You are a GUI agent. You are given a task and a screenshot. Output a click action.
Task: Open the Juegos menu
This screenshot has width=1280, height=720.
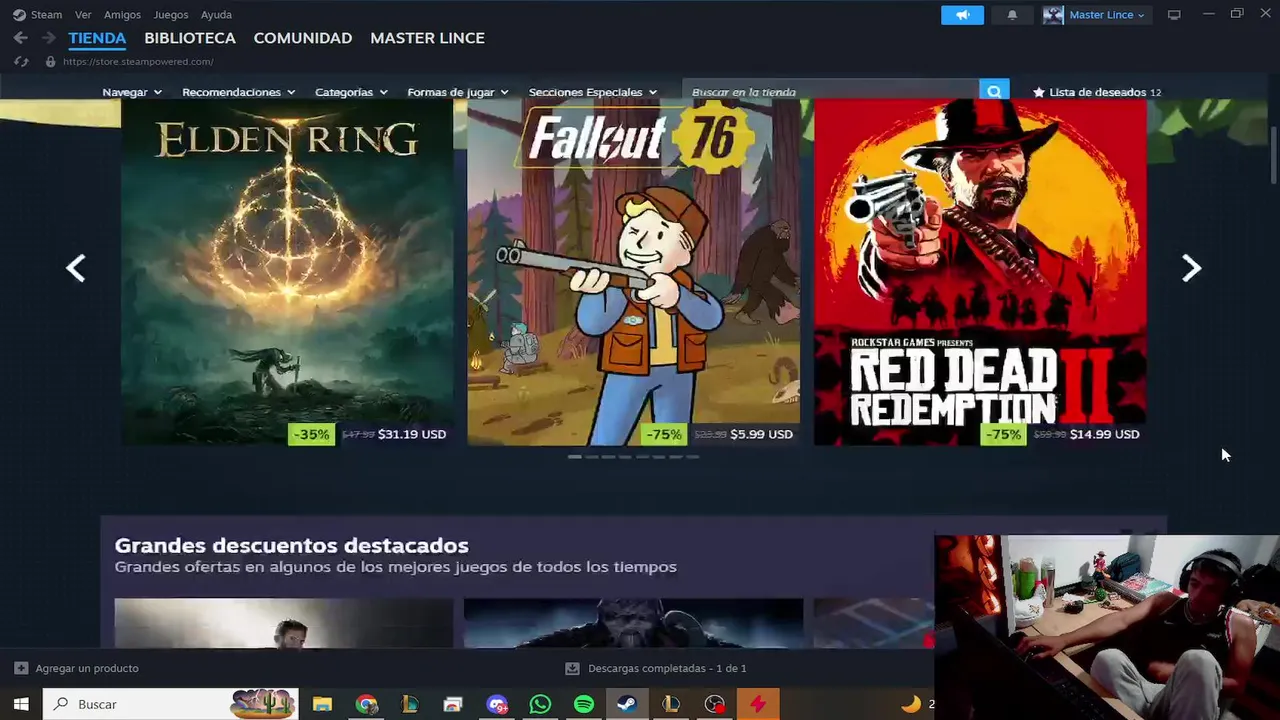(170, 15)
